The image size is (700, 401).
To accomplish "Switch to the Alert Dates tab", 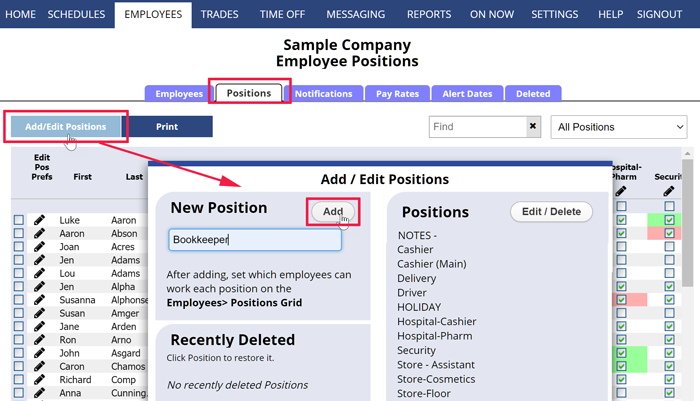I will 467,93.
